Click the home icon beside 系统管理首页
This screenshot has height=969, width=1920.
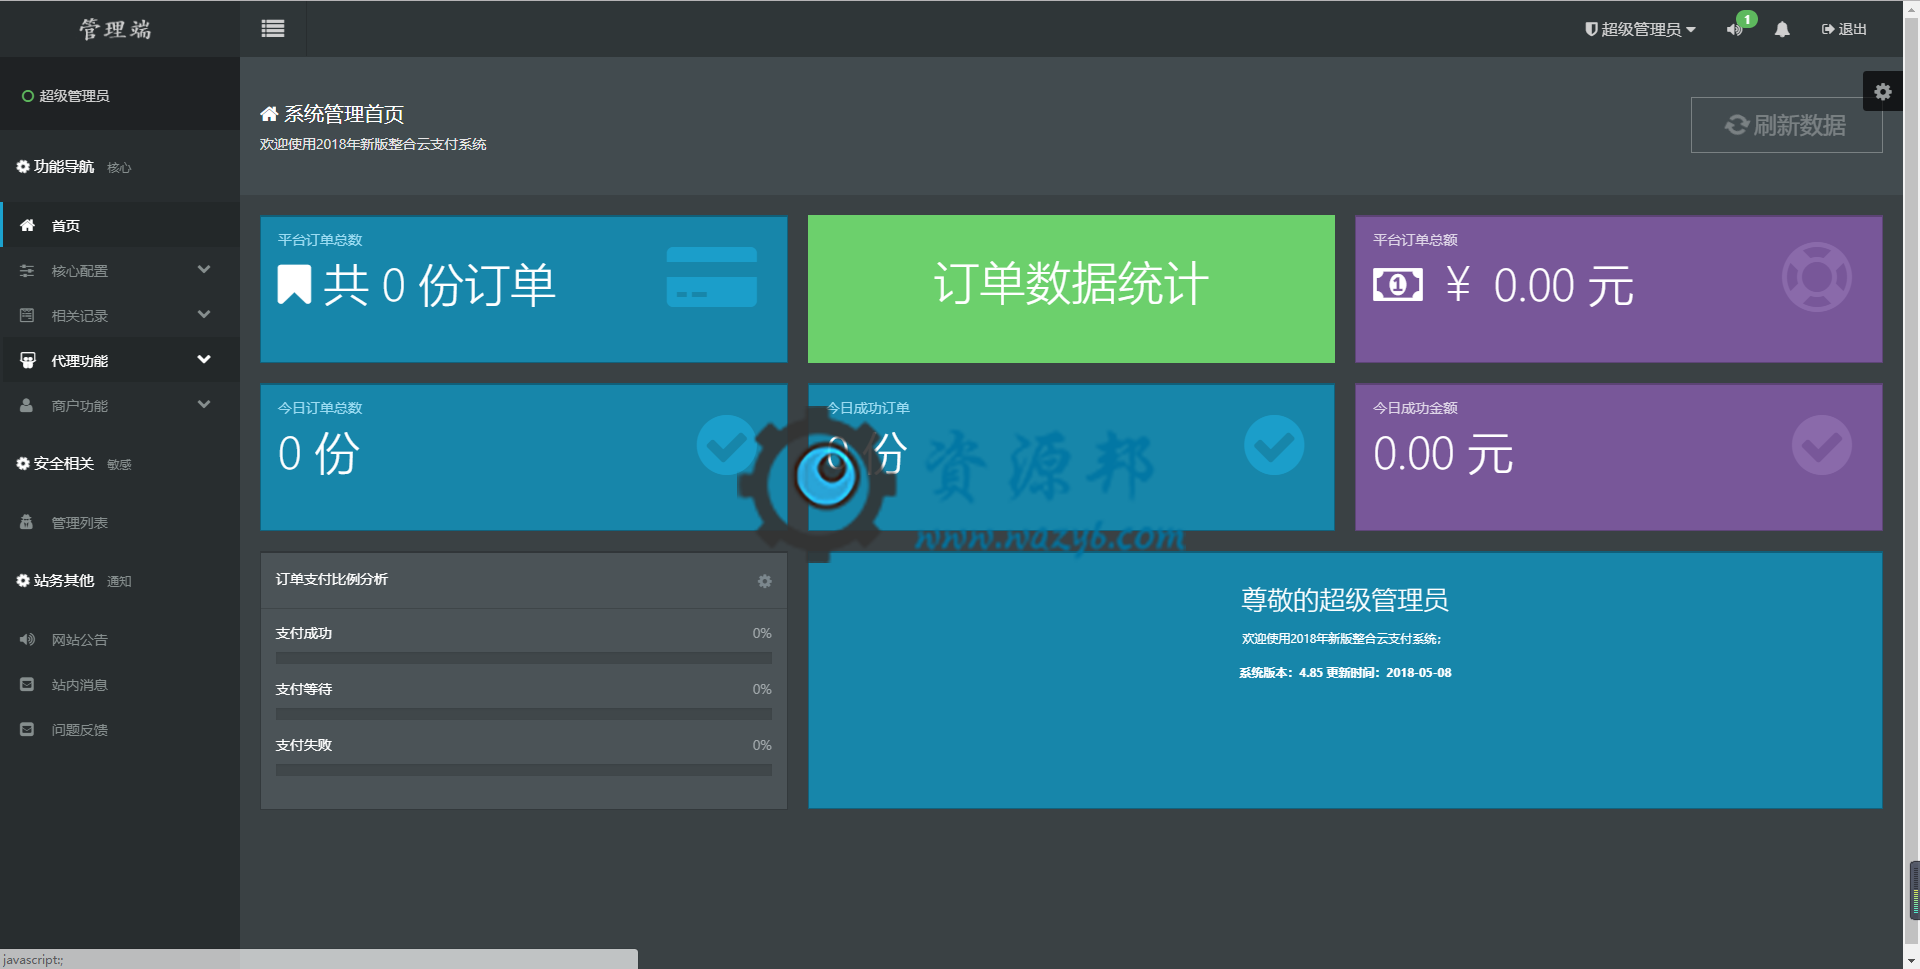pos(269,114)
